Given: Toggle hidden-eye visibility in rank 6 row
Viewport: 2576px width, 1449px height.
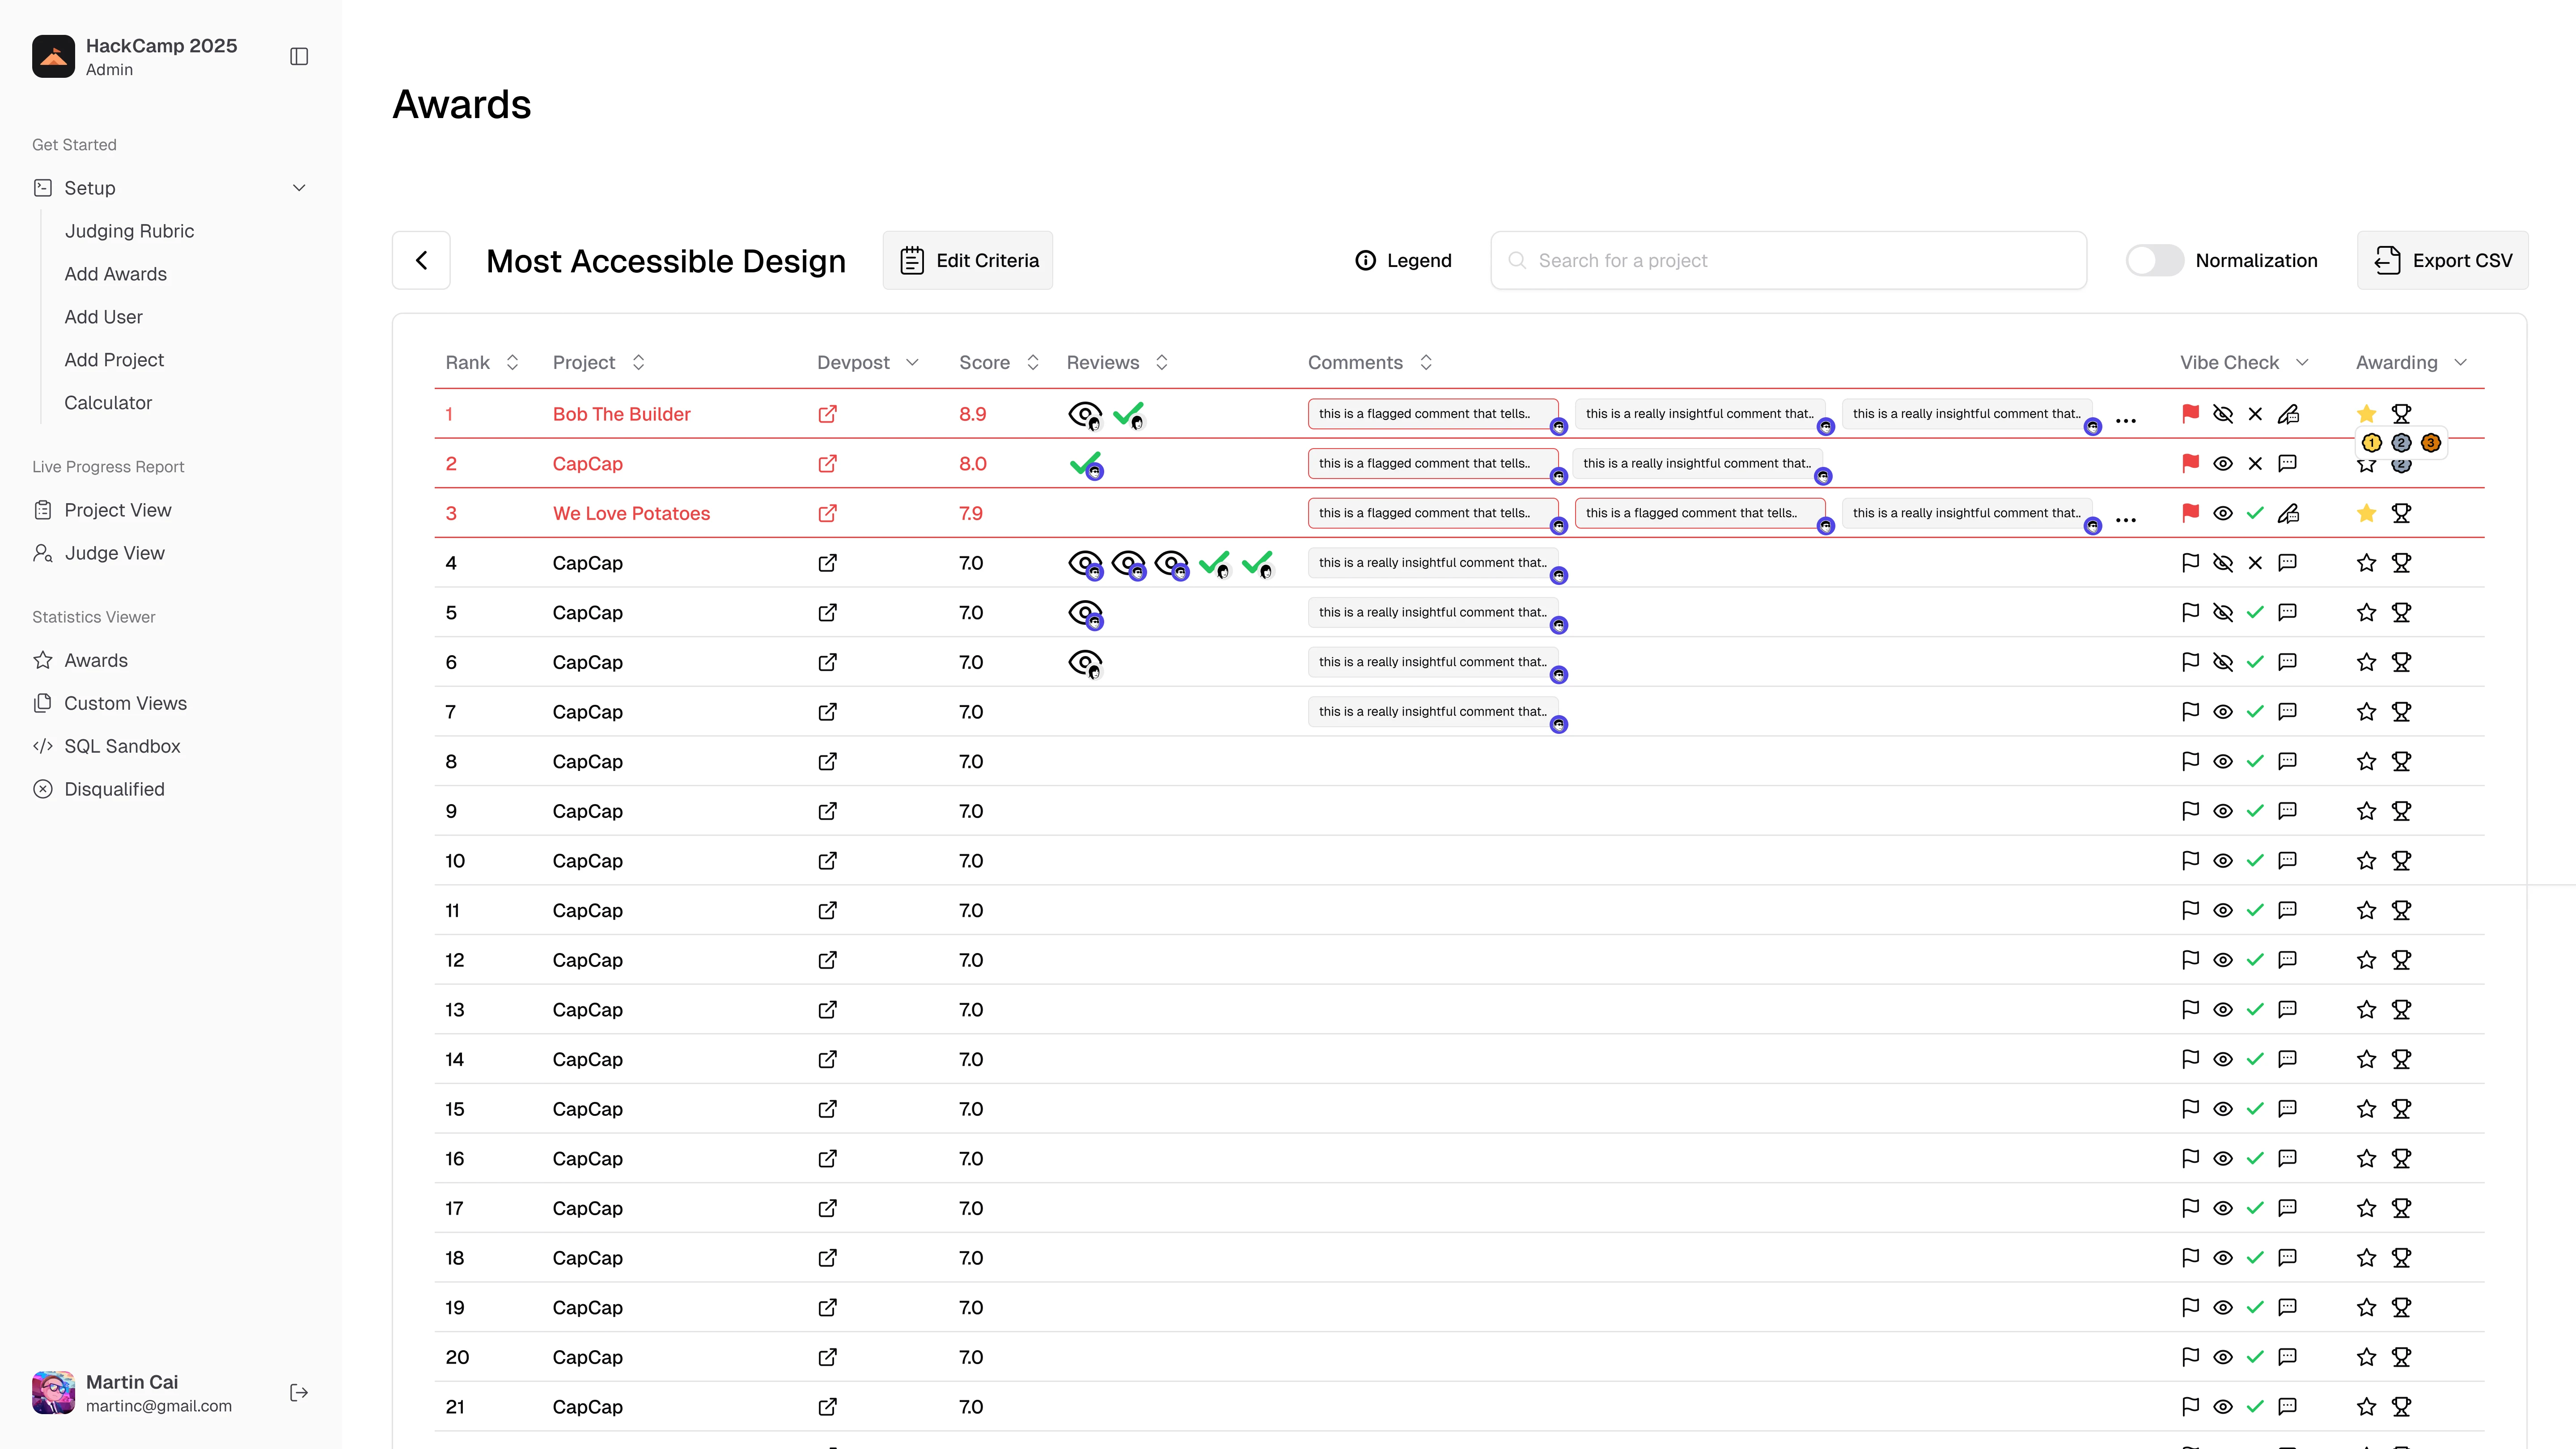Looking at the screenshot, I should tap(2223, 662).
